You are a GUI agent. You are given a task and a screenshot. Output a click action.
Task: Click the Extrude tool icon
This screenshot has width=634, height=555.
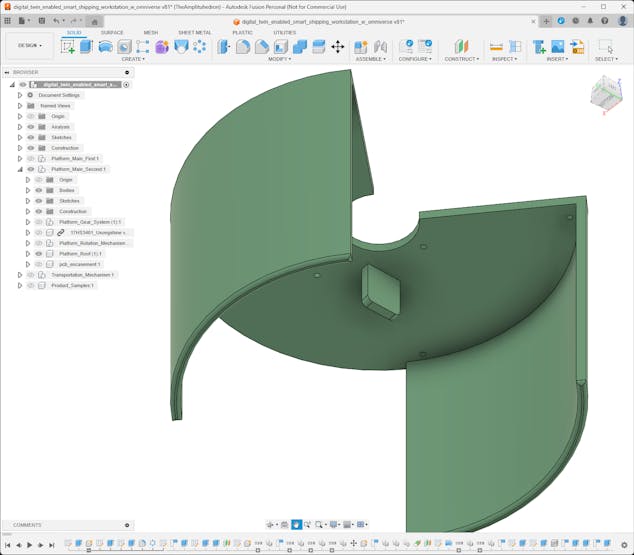click(x=86, y=46)
